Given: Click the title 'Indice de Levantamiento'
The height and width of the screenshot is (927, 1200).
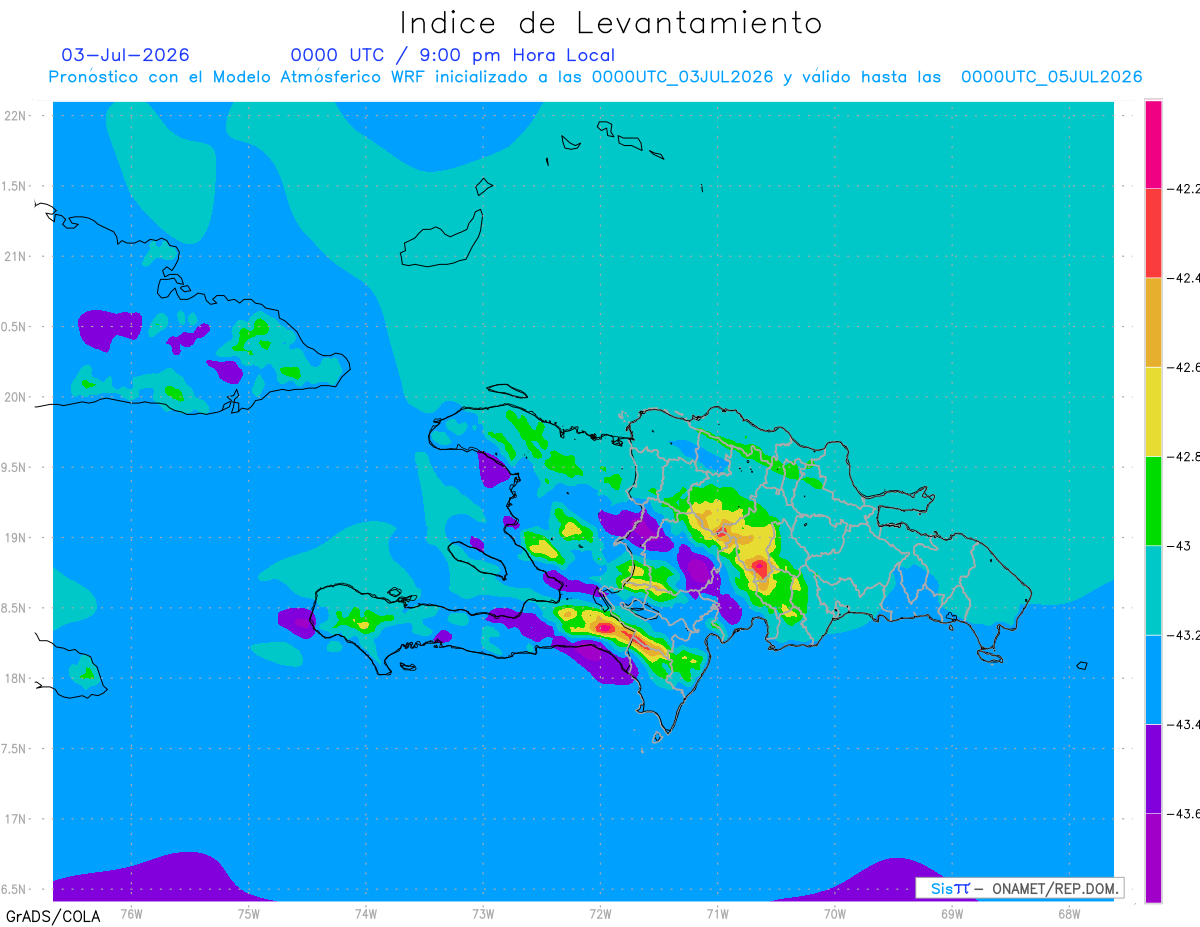Looking at the screenshot, I should click(x=611, y=23).
